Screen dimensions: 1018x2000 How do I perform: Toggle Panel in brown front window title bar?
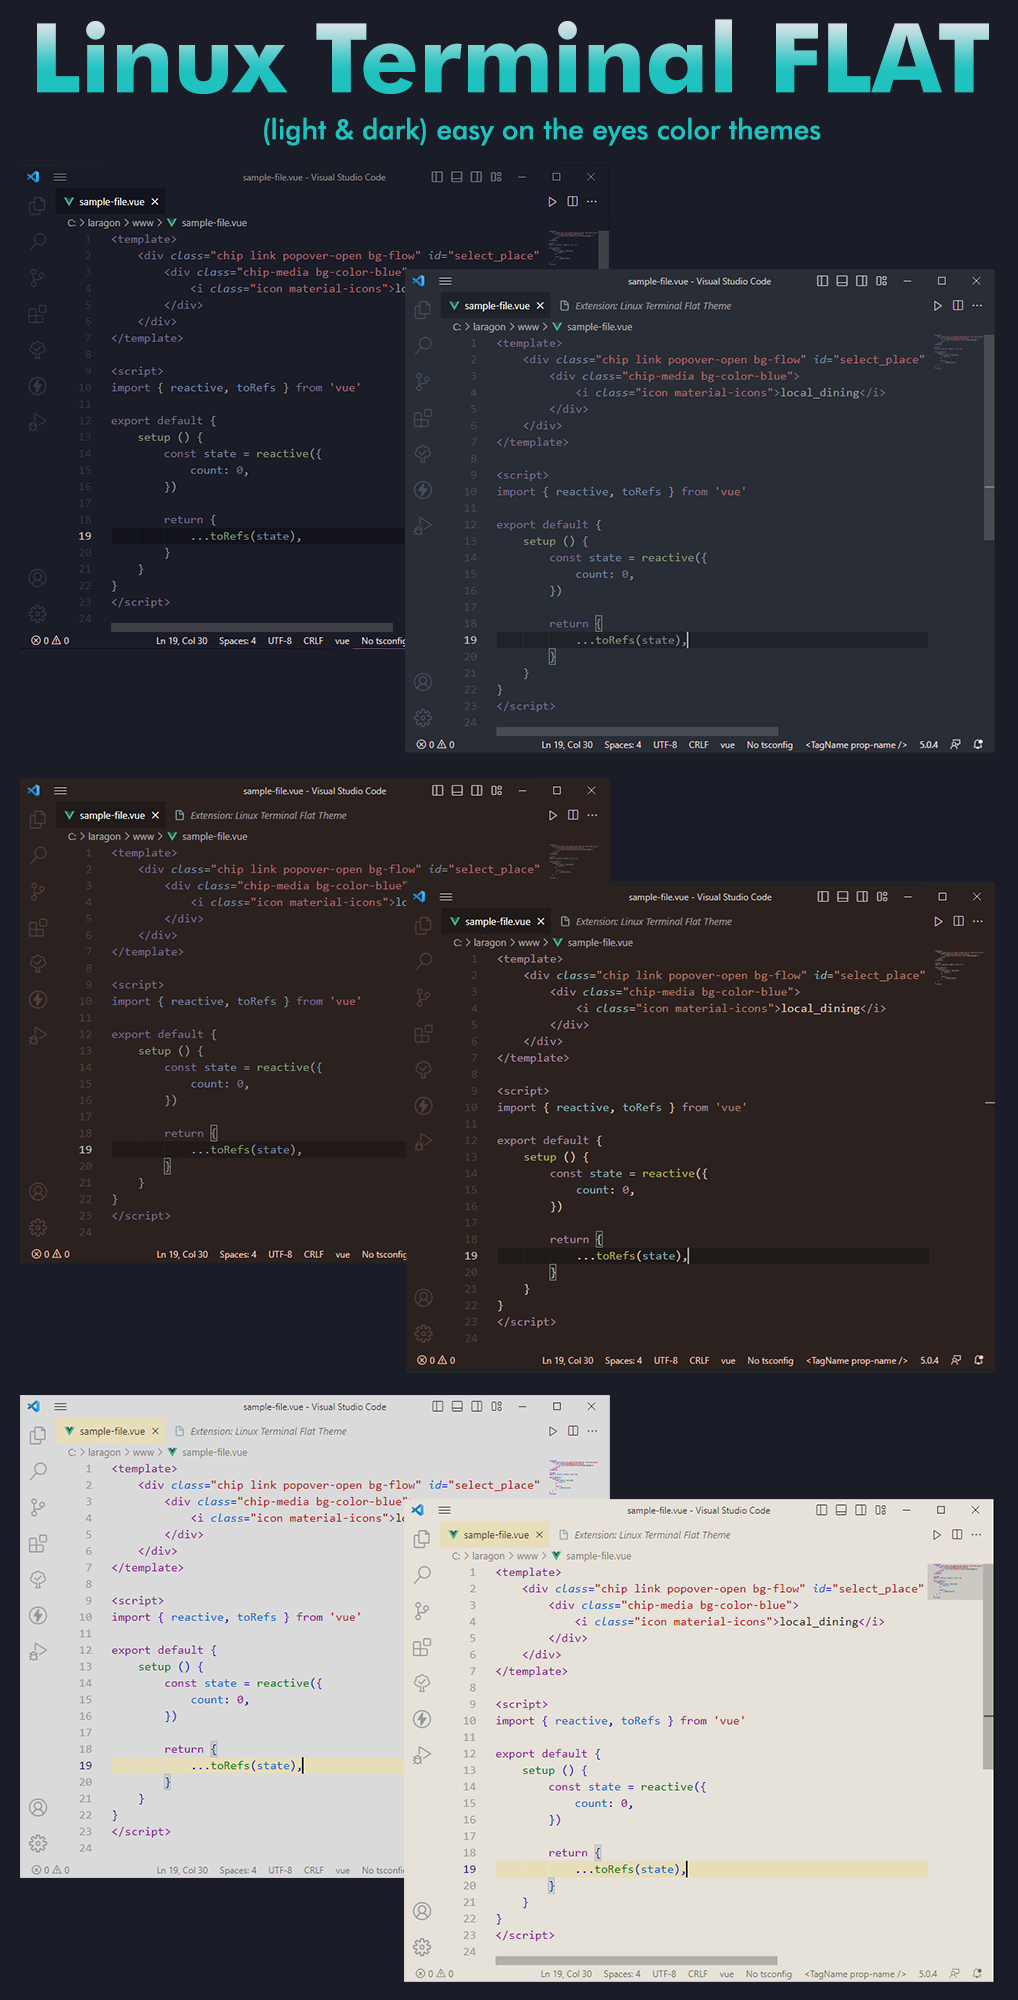[x=843, y=897]
